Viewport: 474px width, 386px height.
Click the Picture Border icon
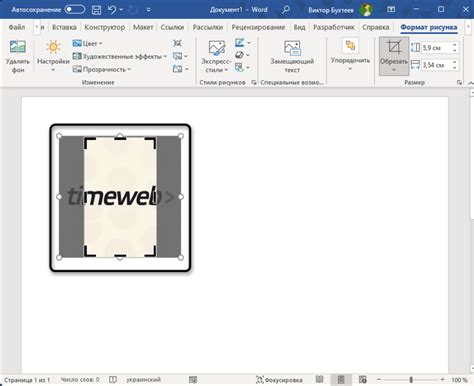239,43
